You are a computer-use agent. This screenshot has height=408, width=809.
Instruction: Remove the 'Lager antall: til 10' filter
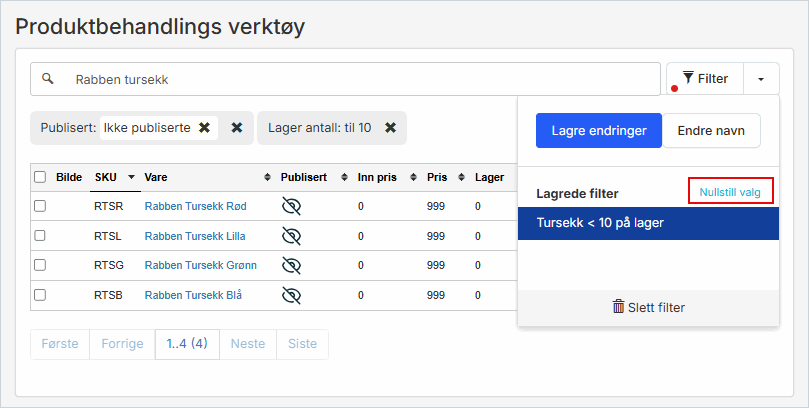pos(391,128)
